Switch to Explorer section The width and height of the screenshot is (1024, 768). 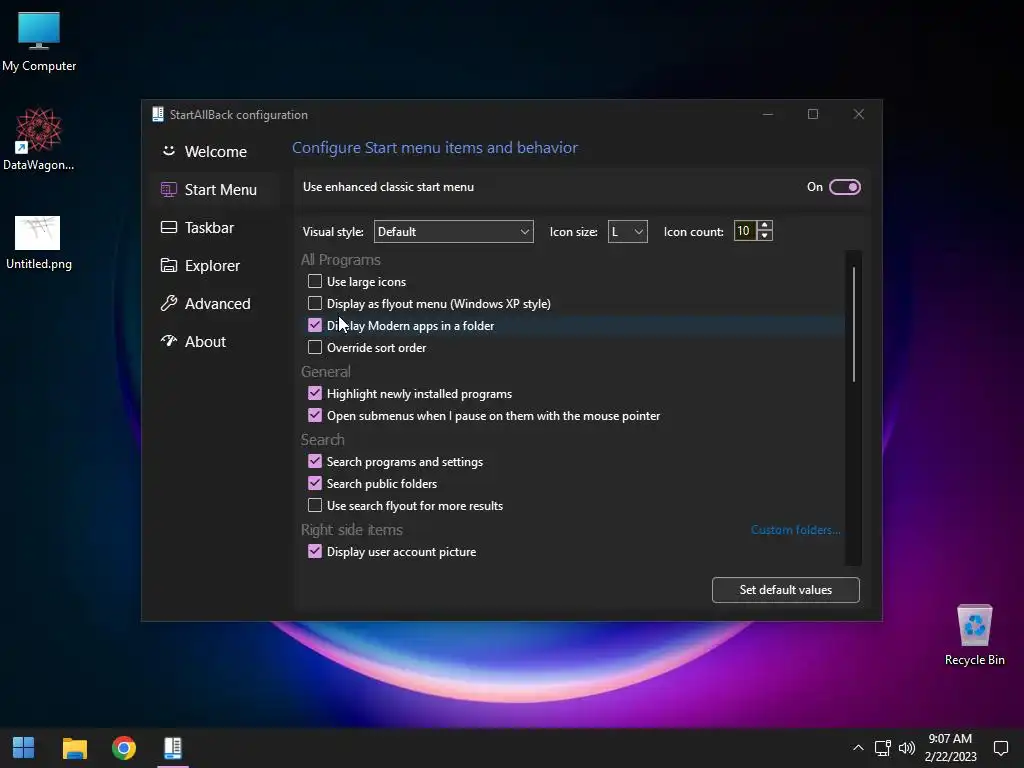coord(215,265)
